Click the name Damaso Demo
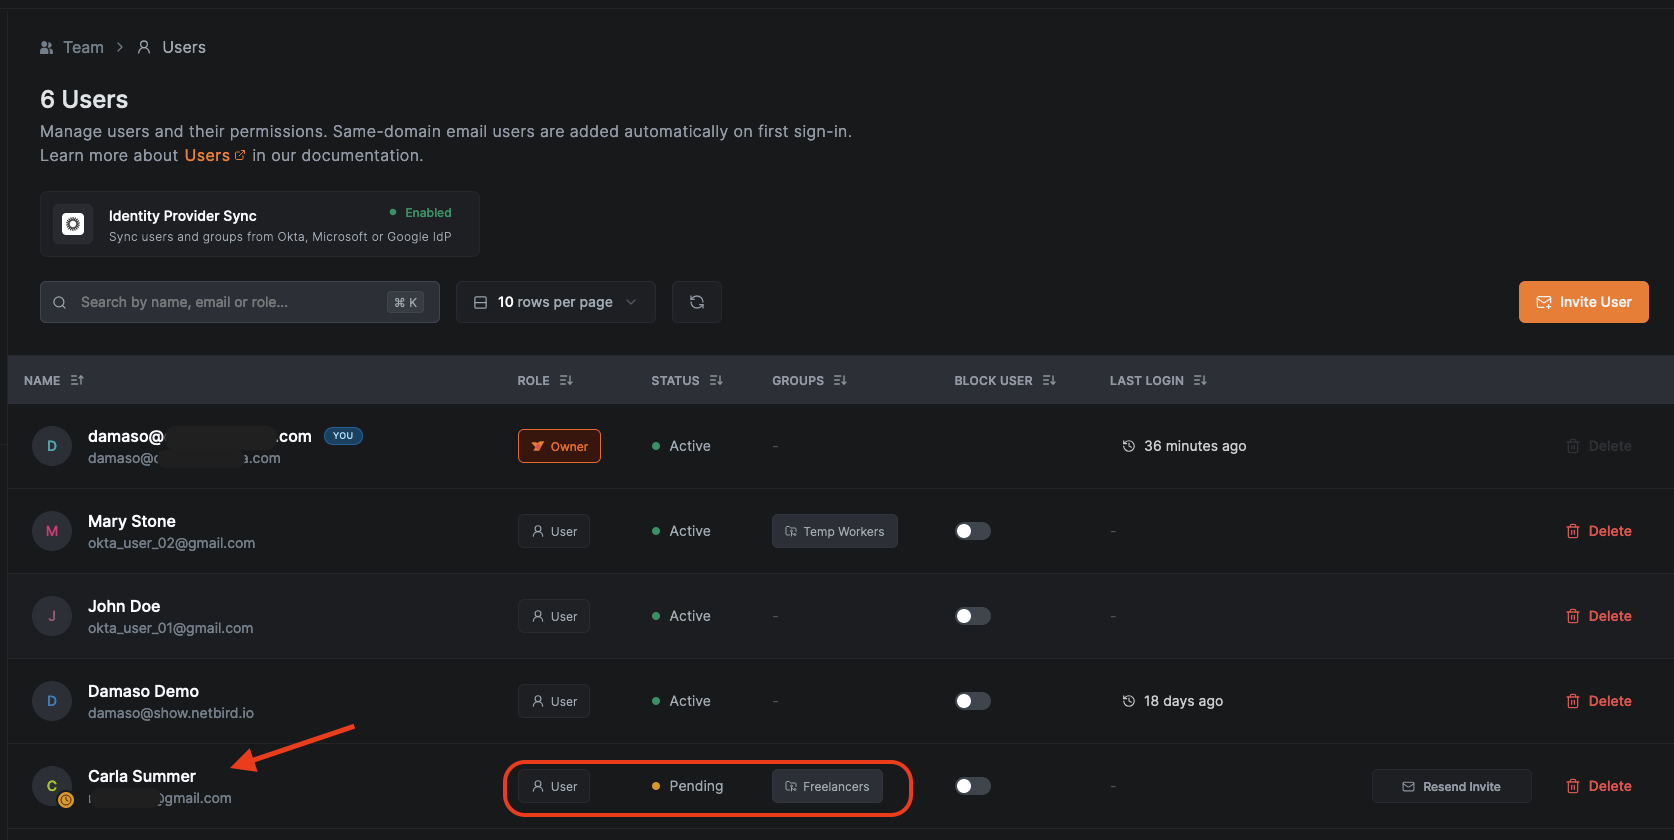This screenshot has width=1674, height=840. click(143, 691)
